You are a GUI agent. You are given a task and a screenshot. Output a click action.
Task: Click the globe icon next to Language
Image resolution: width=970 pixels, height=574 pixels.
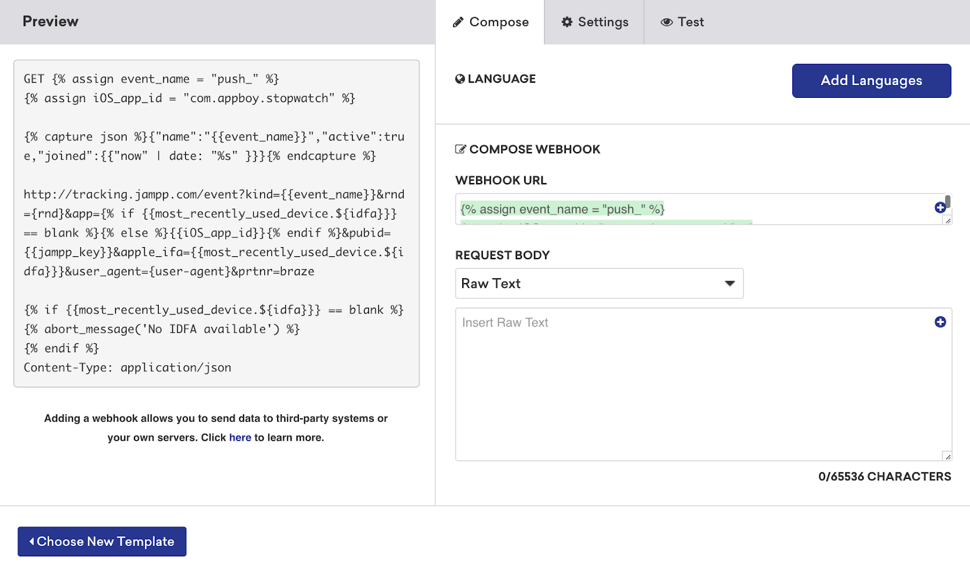[x=460, y=79]
